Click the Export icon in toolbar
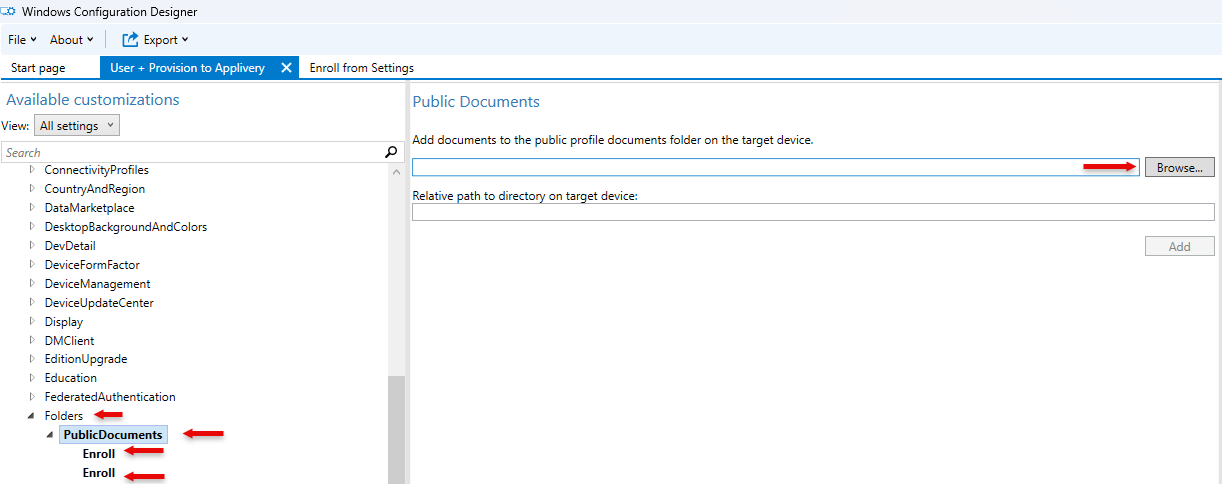 (130, 40)
